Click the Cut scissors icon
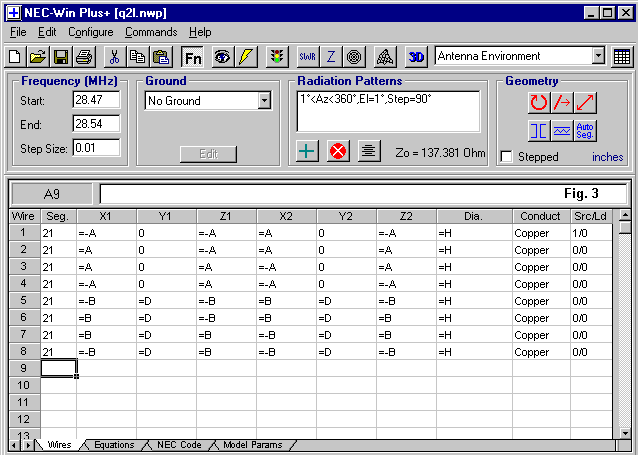This screenshot has width=638, height=455. click(114, 57)
